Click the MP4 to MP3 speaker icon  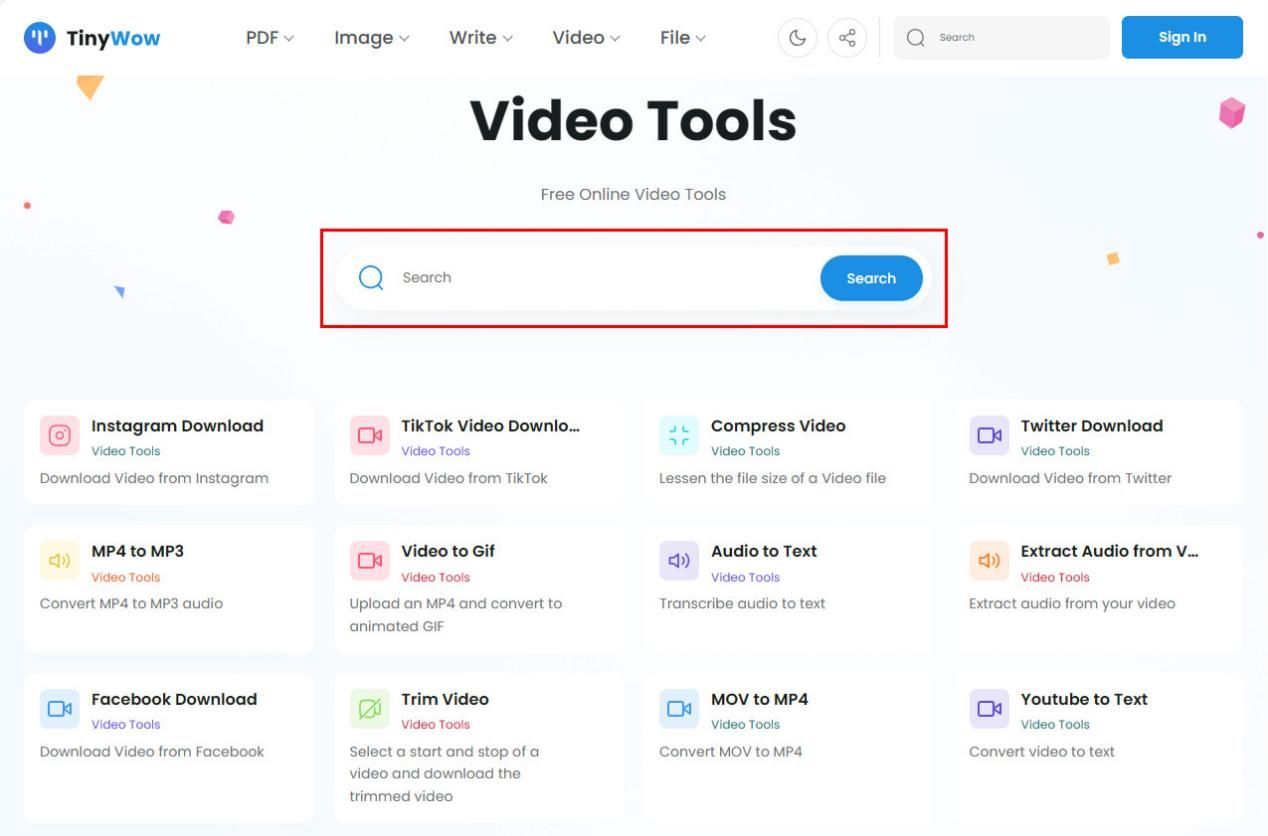point(60,561)
